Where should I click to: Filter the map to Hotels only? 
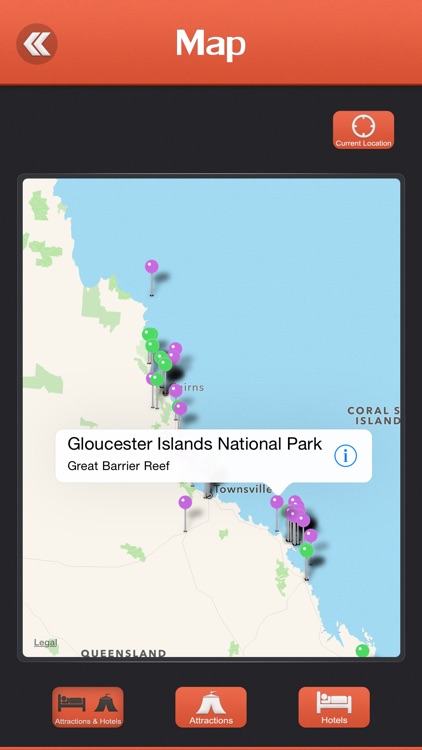[x=334, y=707]
